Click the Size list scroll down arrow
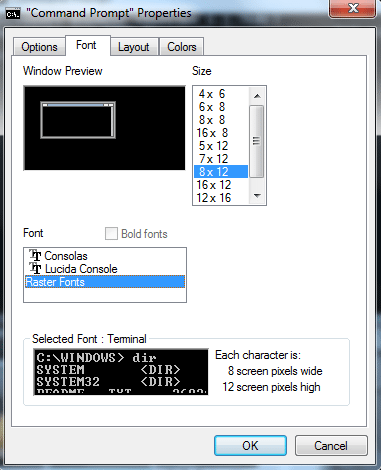381x470 pixels. [257, 196]
